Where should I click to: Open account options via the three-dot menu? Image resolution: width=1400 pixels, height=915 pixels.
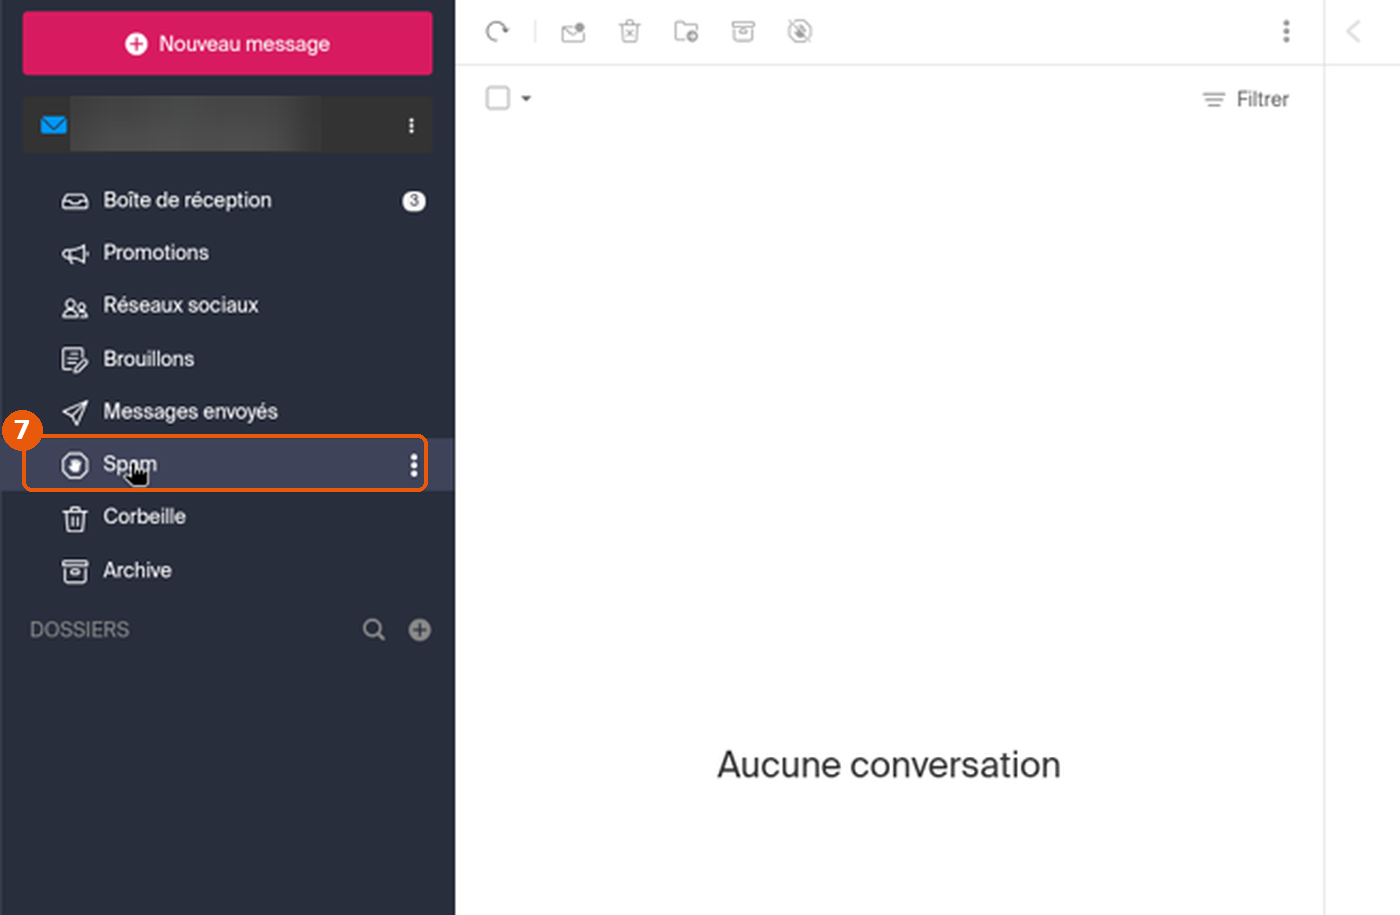coord(411,125)
